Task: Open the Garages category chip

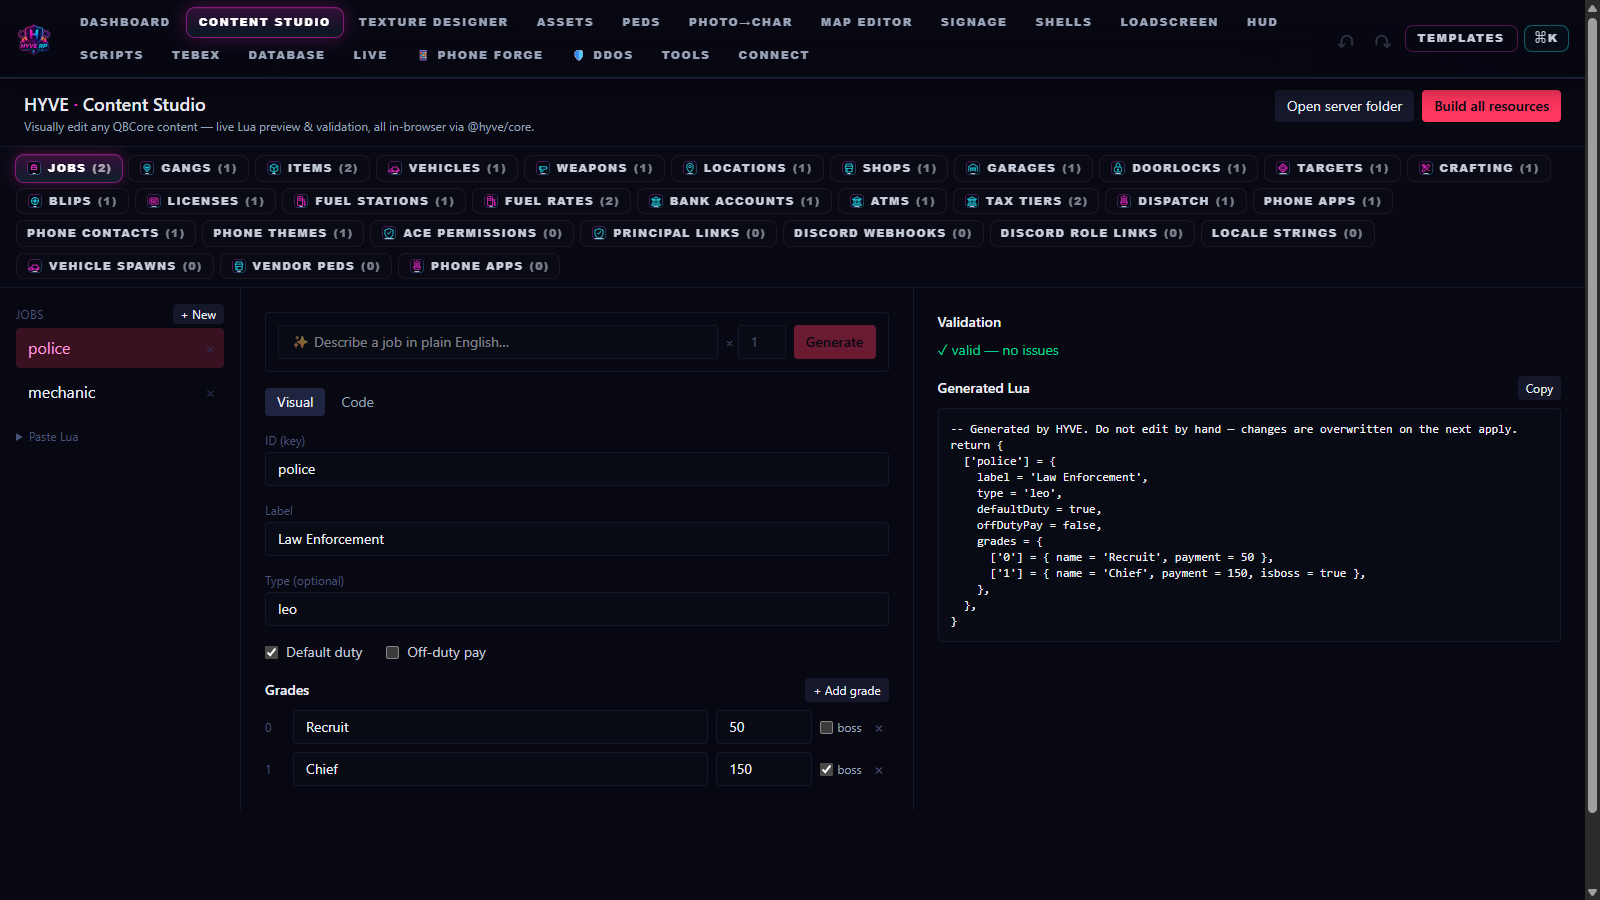Action: coord(1024,168)
